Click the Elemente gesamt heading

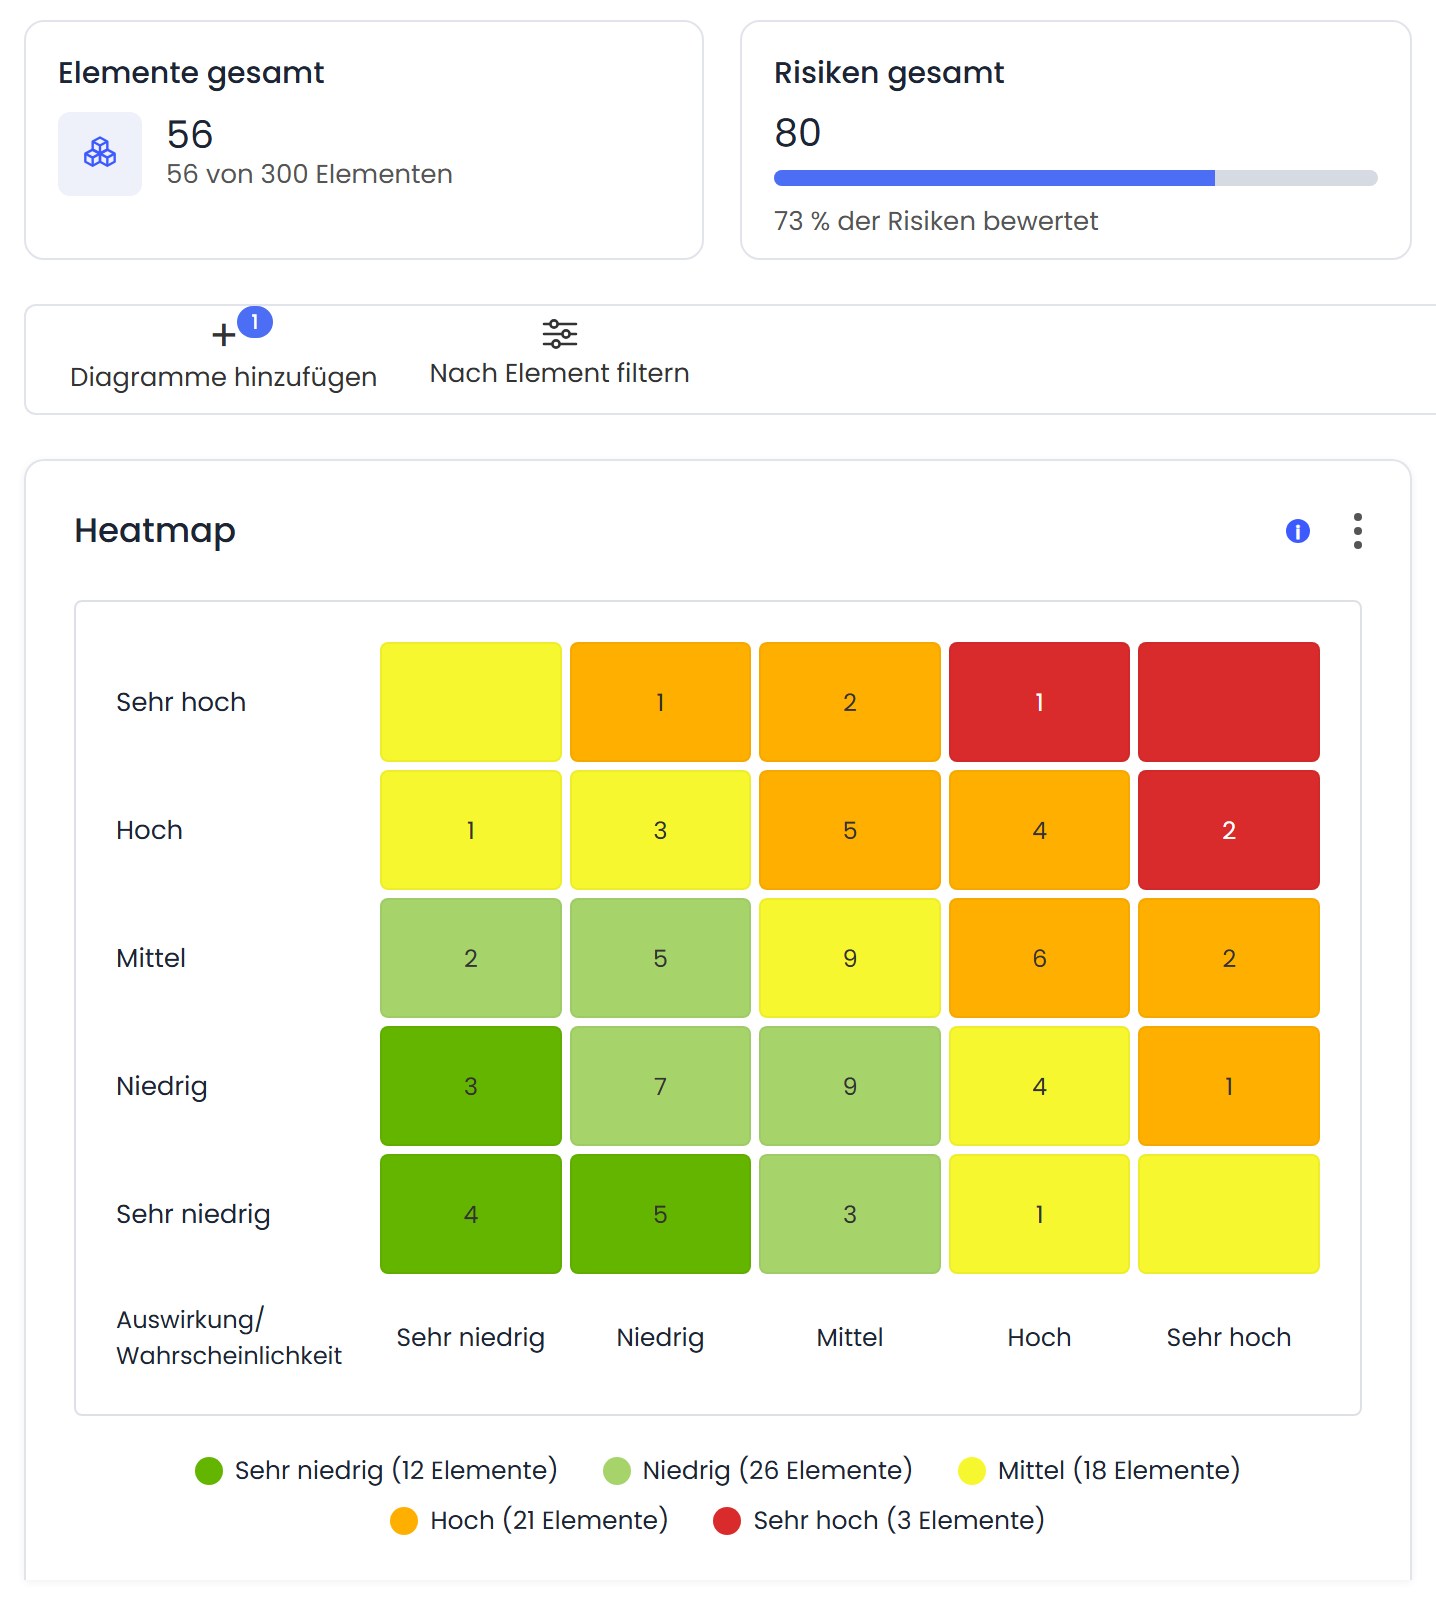click(191, 73)
